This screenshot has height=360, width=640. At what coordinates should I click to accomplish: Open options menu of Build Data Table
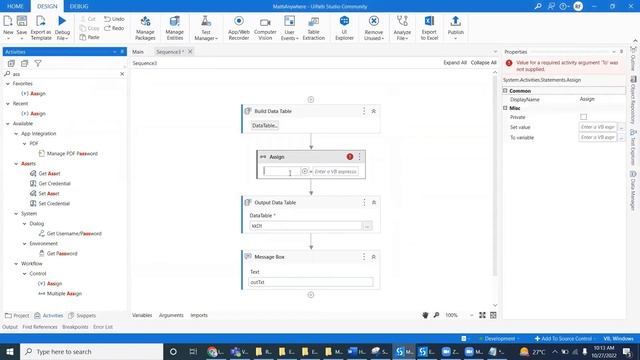(364, 111)
